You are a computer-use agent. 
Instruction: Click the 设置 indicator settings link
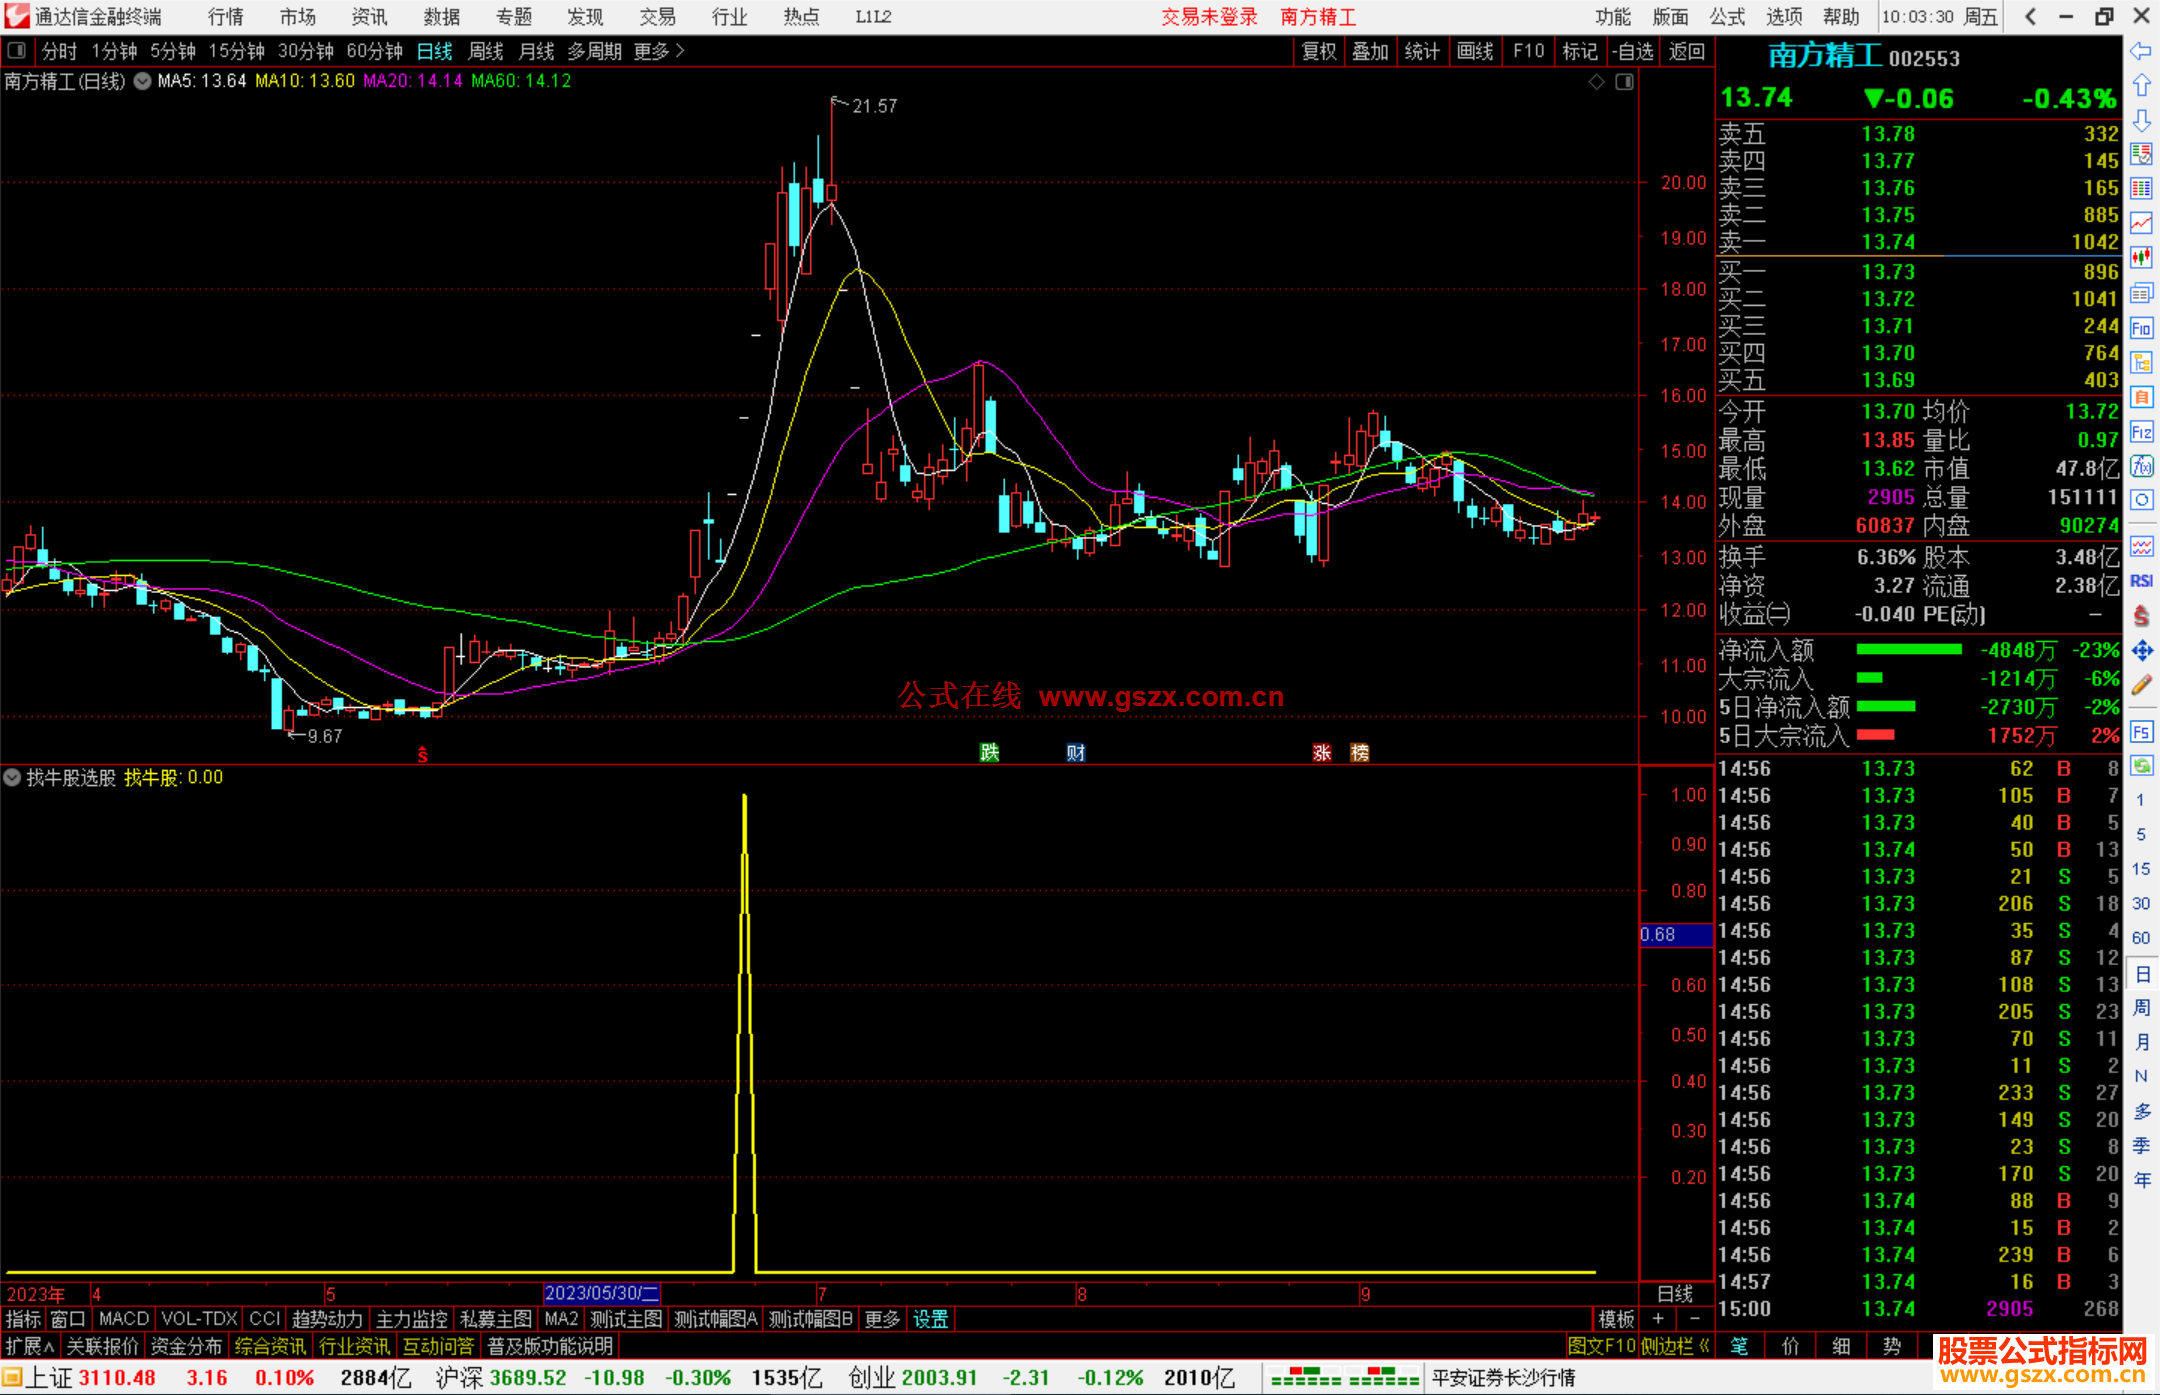[930, 1319]
